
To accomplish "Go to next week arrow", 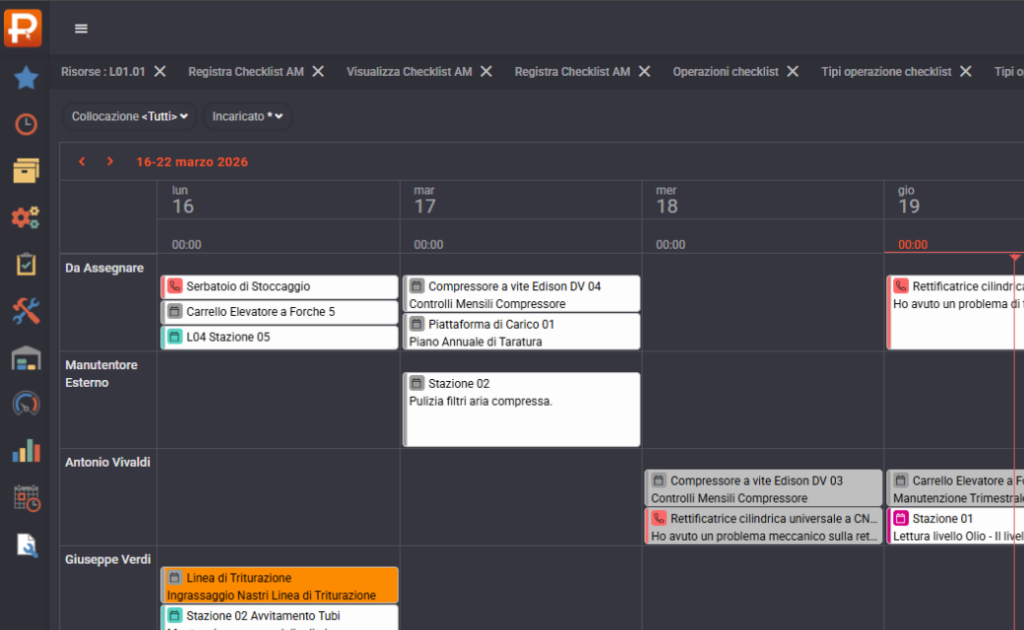I will pos(110,161).
